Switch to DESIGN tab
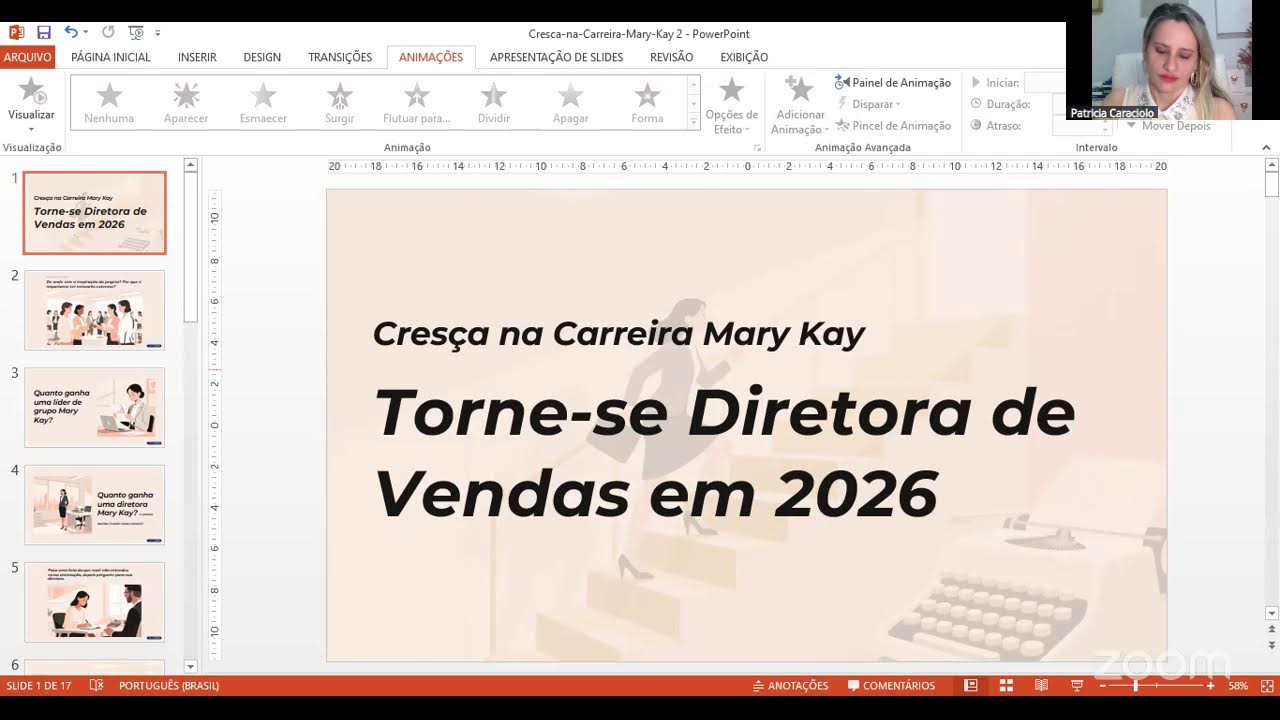 [262, 57]
